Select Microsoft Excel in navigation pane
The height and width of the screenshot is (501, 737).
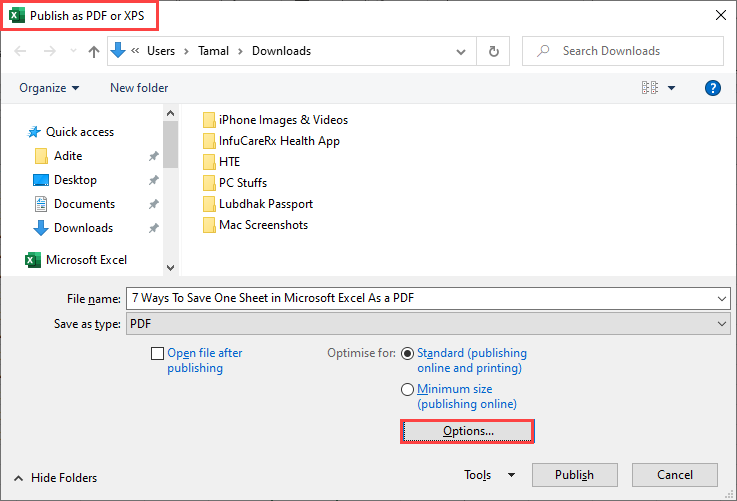[86, 259]
